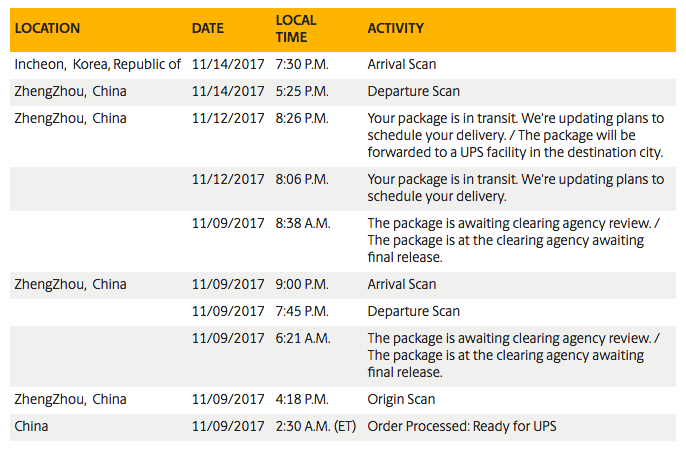Image resolution: width=686 pixels, height=453 pixels.
Task: Click the ACTIVITY column header
Action: coord(396,28)
